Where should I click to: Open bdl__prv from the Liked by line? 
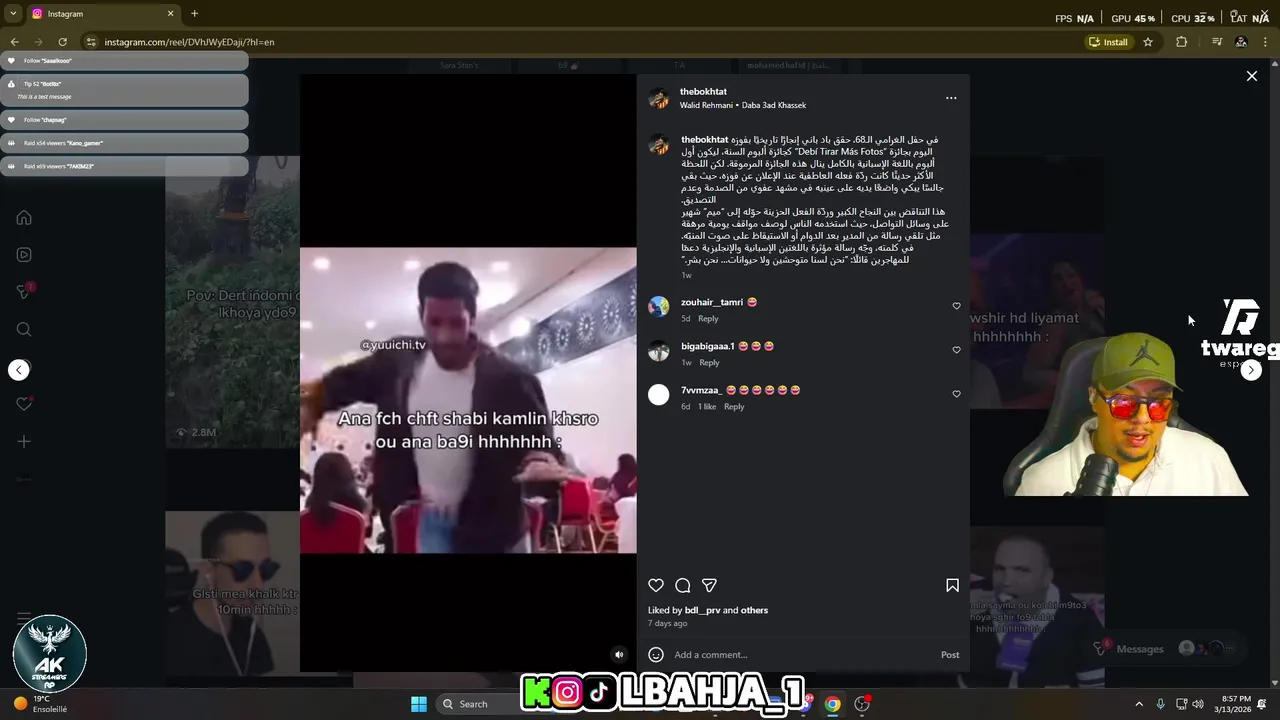coord(702,610)
